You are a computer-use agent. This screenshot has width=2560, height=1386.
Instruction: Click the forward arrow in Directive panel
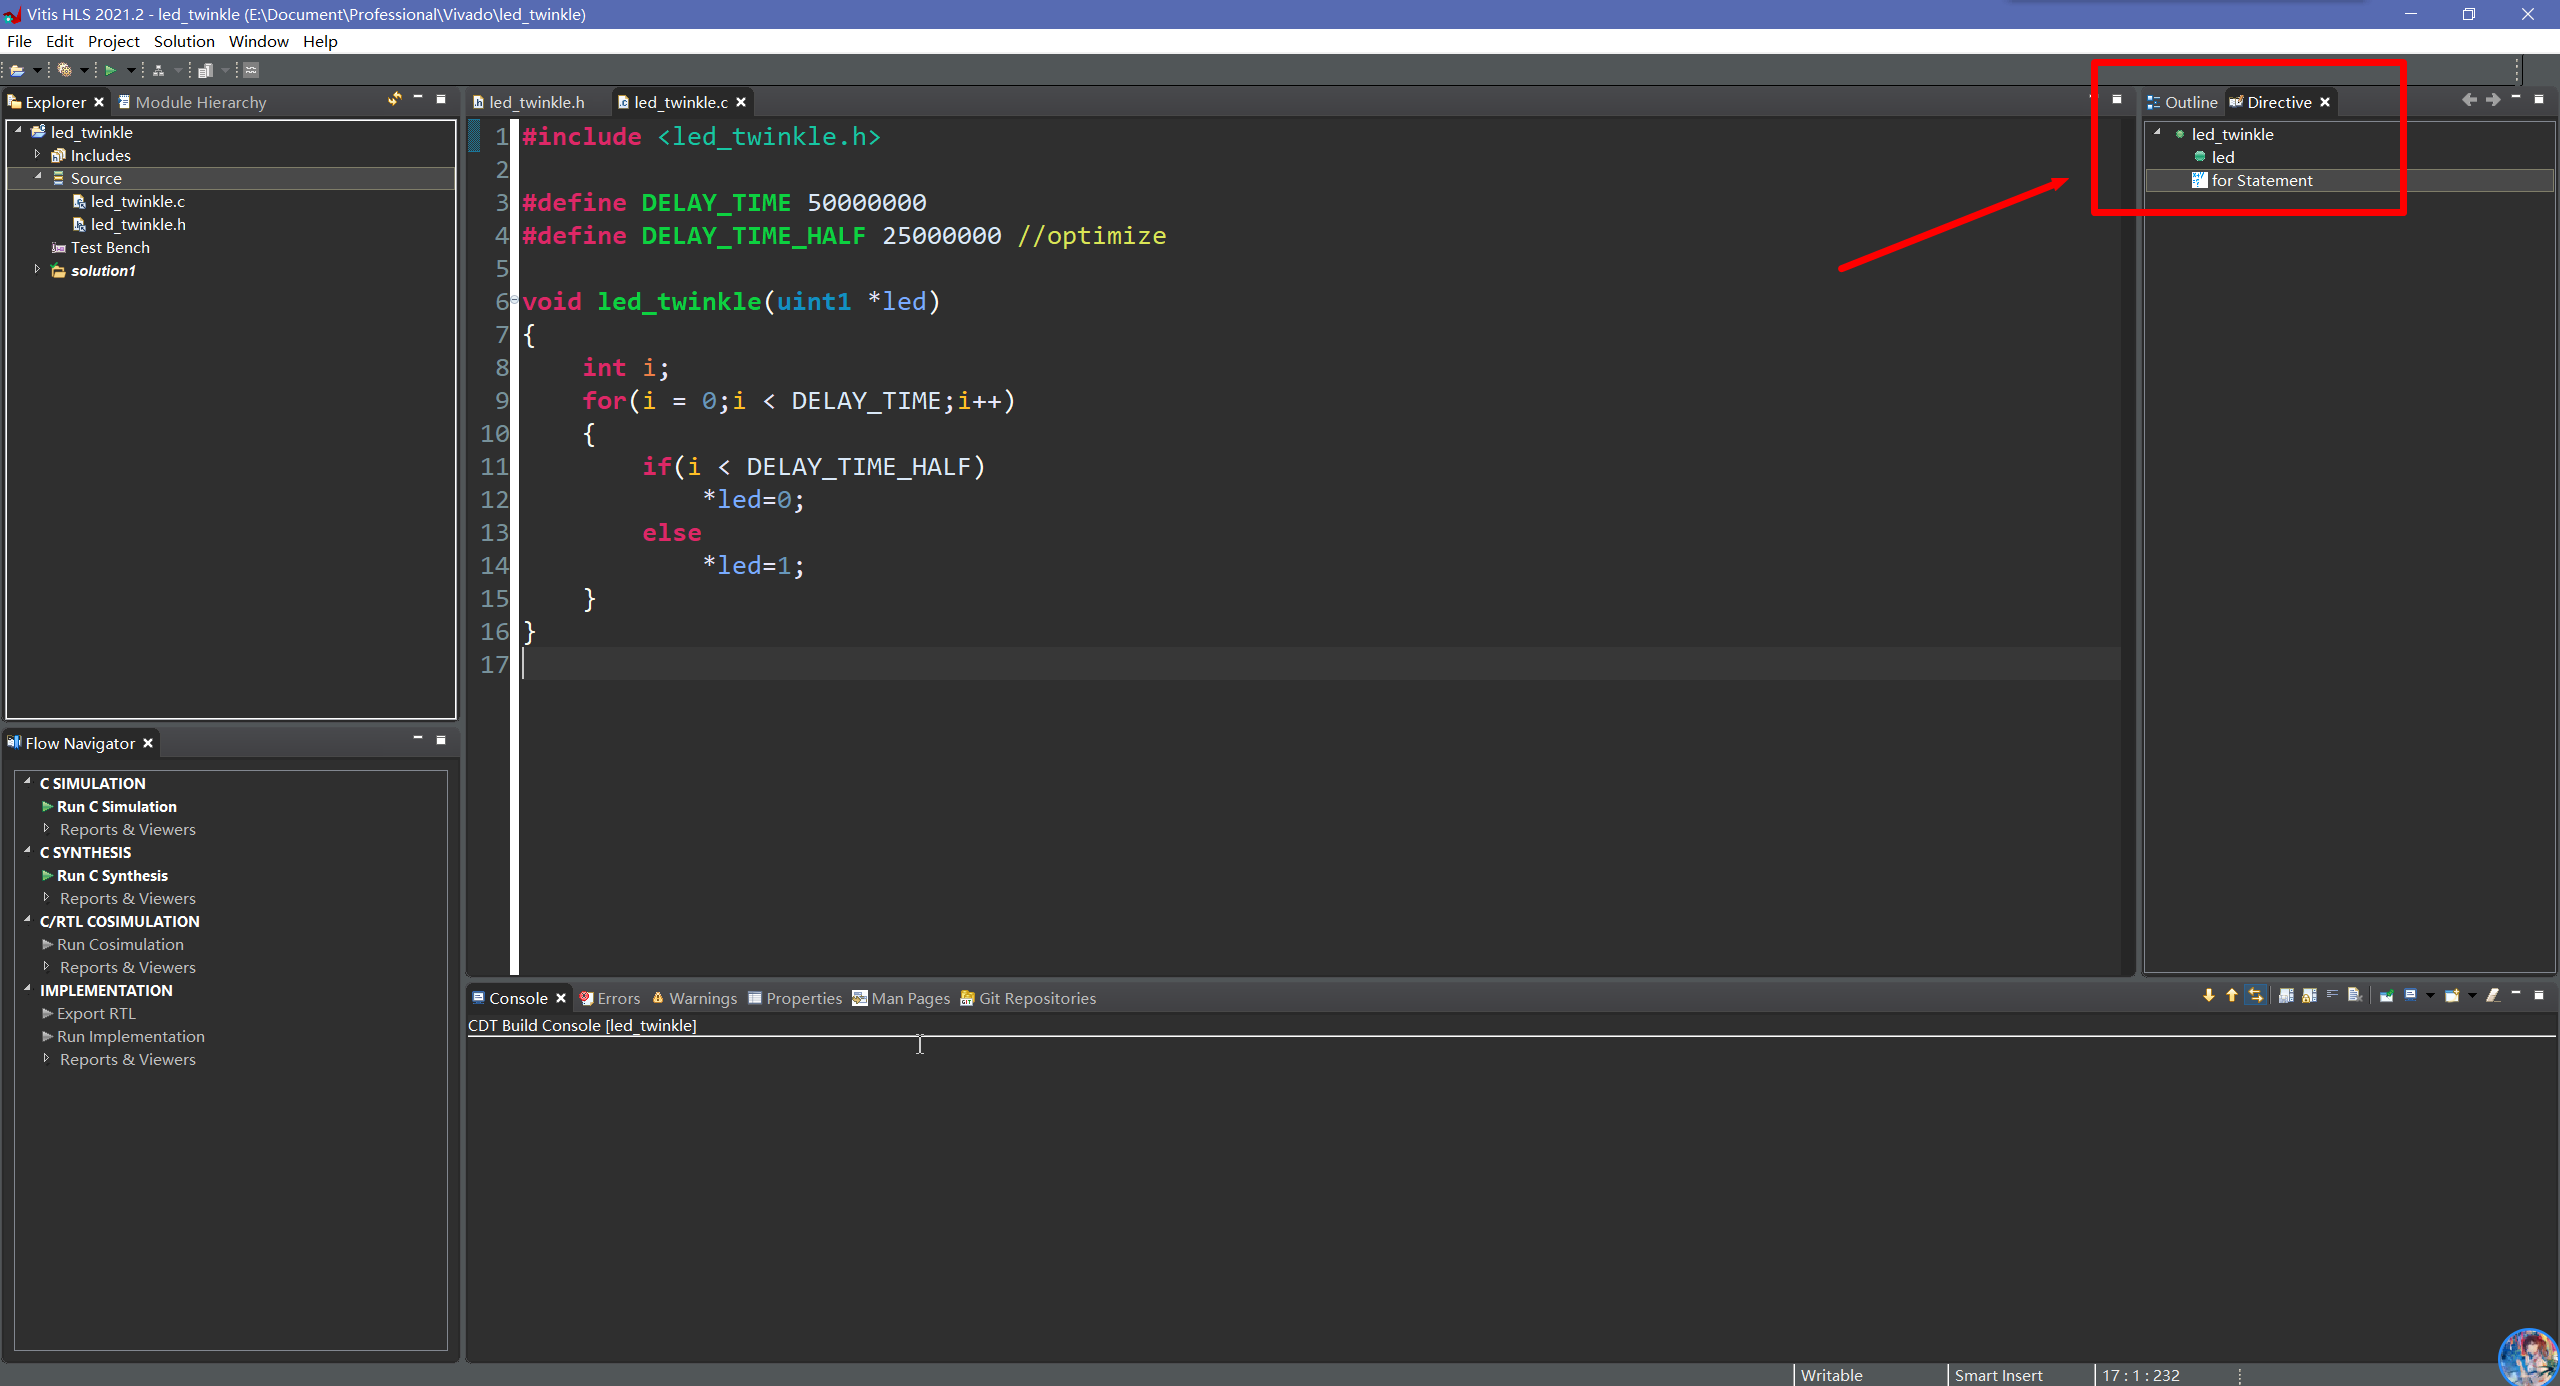point(2492,100)
